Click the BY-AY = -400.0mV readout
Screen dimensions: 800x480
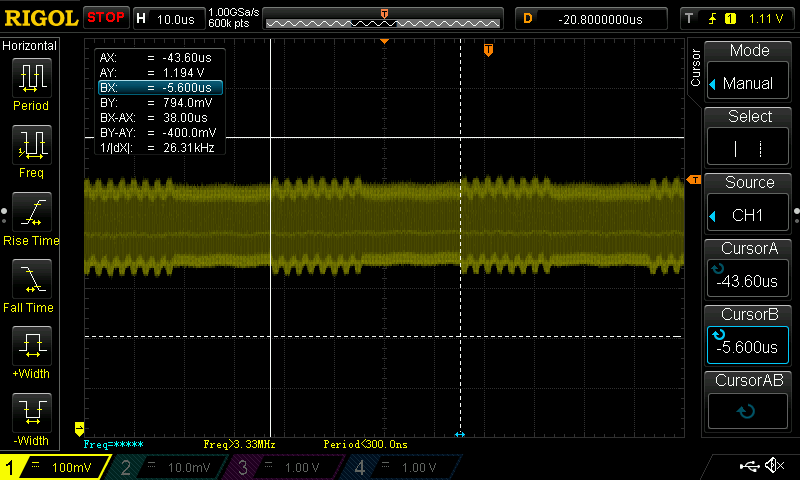pyautogui.click(x=160, y=133)
